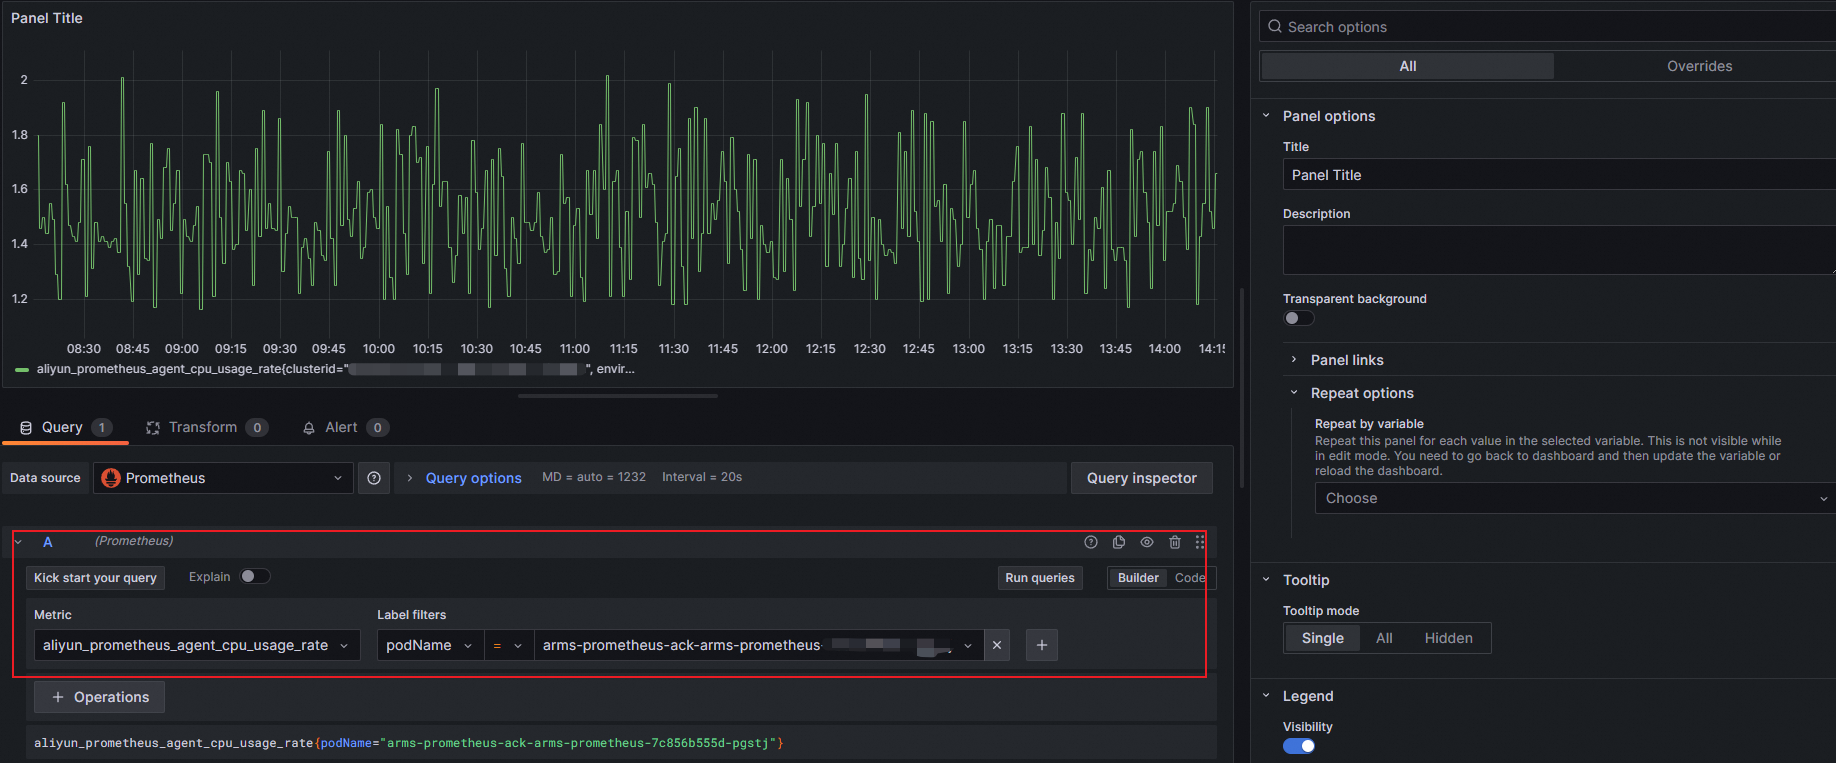Screen dimensions: 1836x763
Task: Grab the drag handle of query A
Action: point(1200,542)
